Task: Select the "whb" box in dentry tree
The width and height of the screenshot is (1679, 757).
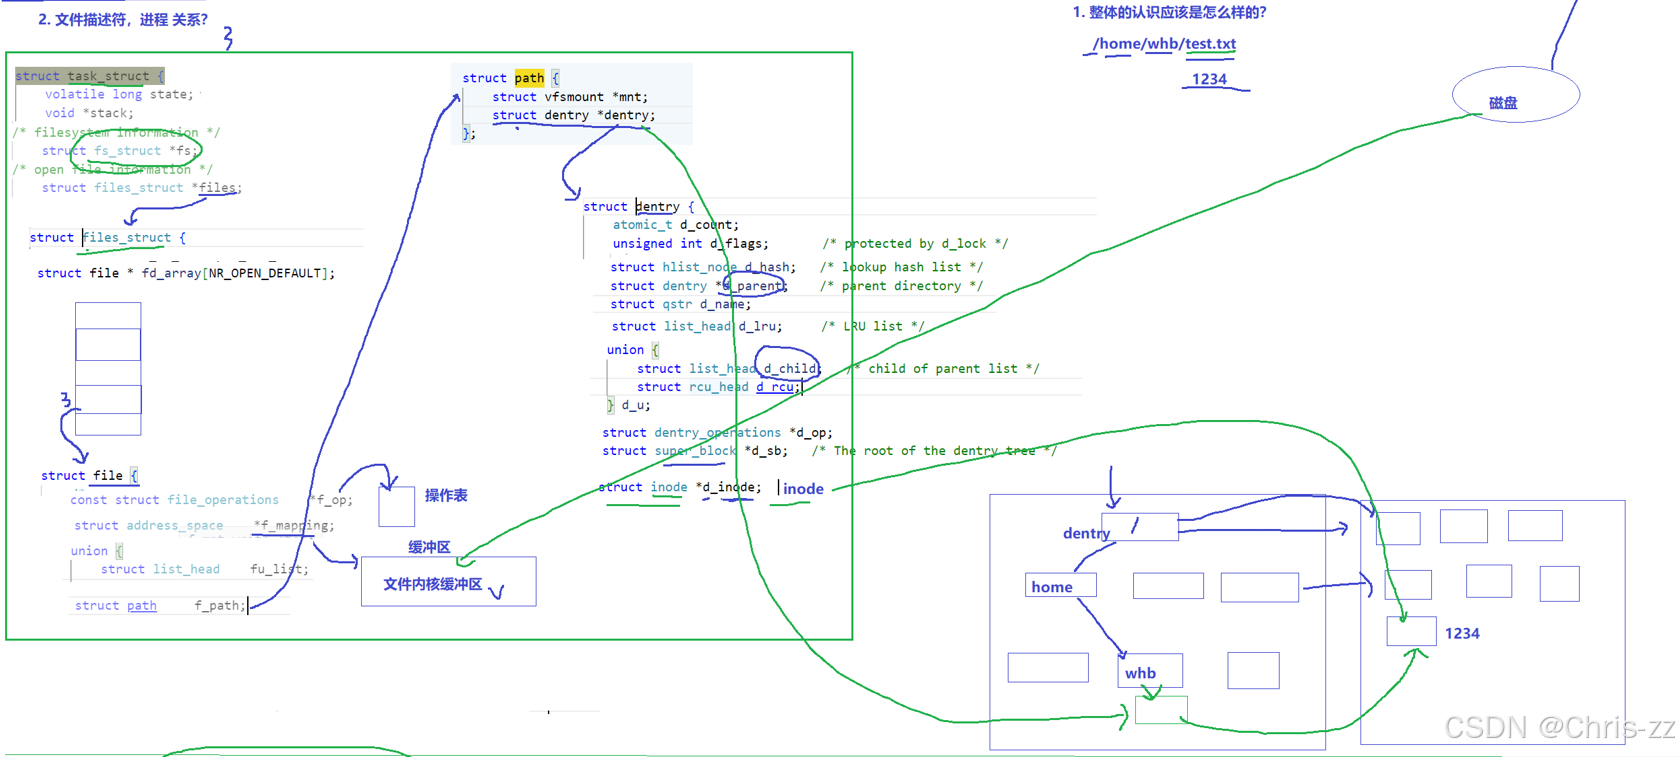Action: click(1150, 671)
